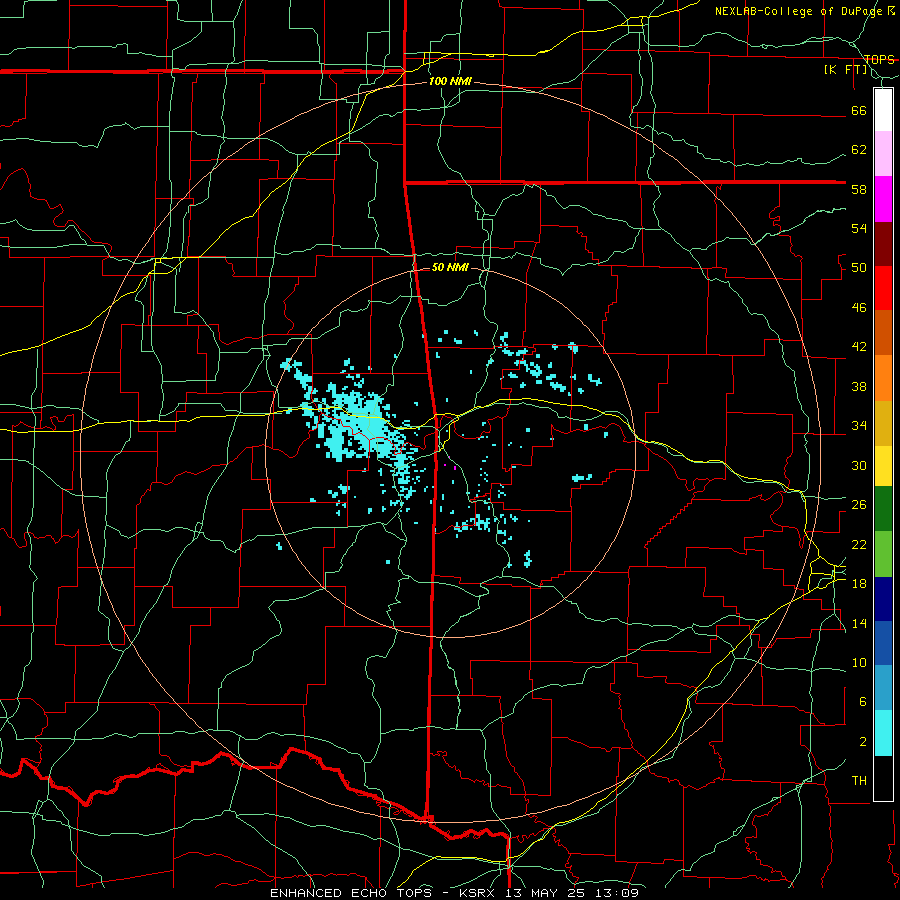Click the 13:09 timestamp
Viewport: 900px width, 900px height.
(619, 893)
